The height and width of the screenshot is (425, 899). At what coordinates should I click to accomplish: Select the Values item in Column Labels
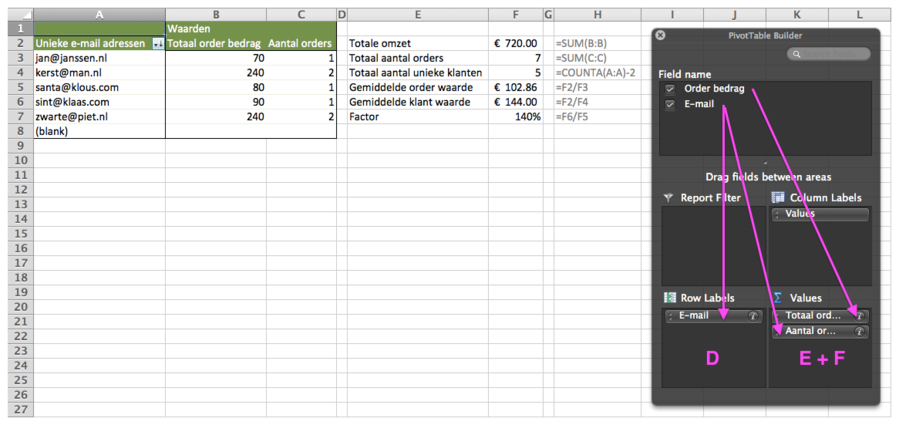(x=819, y=214)
